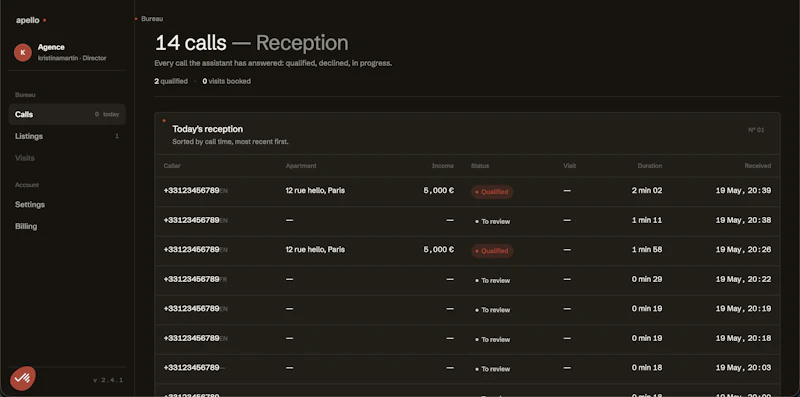Screen dimensions: 800x397
Task: Go to Billing
Action: click(x=26, y=227)
